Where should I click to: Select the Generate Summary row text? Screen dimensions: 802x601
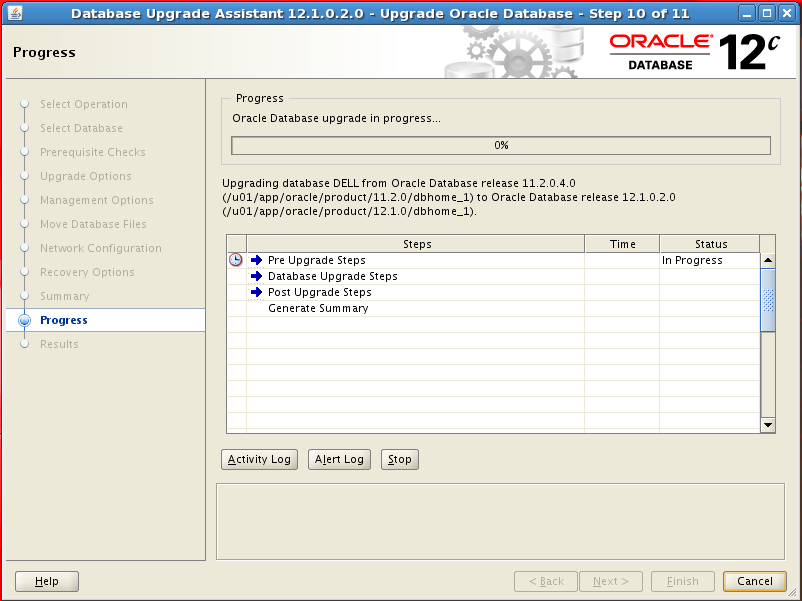(318, 308)
